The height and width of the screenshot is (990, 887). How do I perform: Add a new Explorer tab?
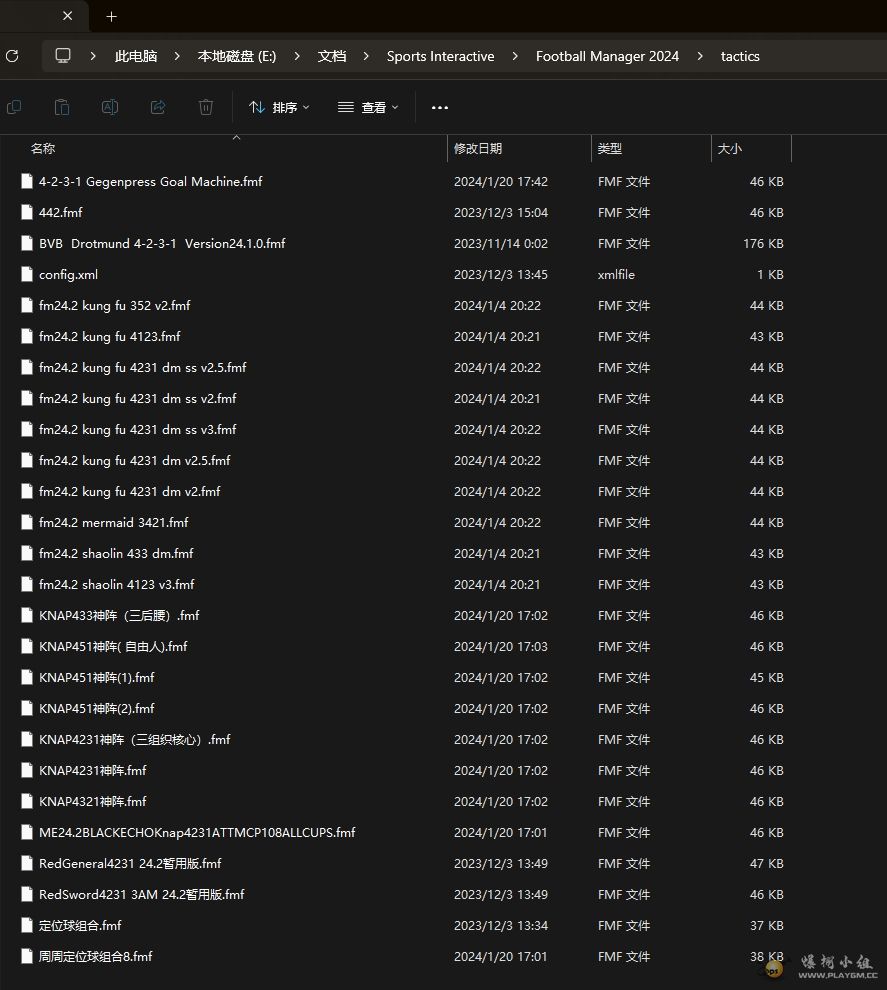point(112,16)
